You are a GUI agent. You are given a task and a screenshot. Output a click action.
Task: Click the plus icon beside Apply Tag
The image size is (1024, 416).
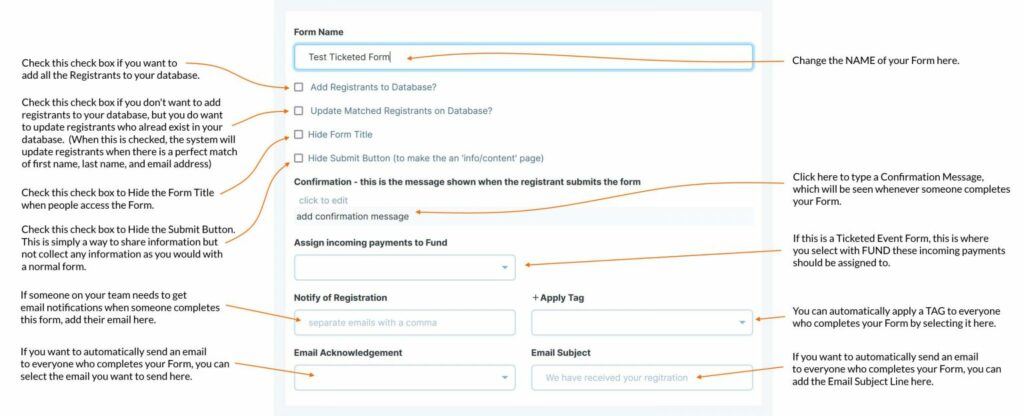[536, 298]
